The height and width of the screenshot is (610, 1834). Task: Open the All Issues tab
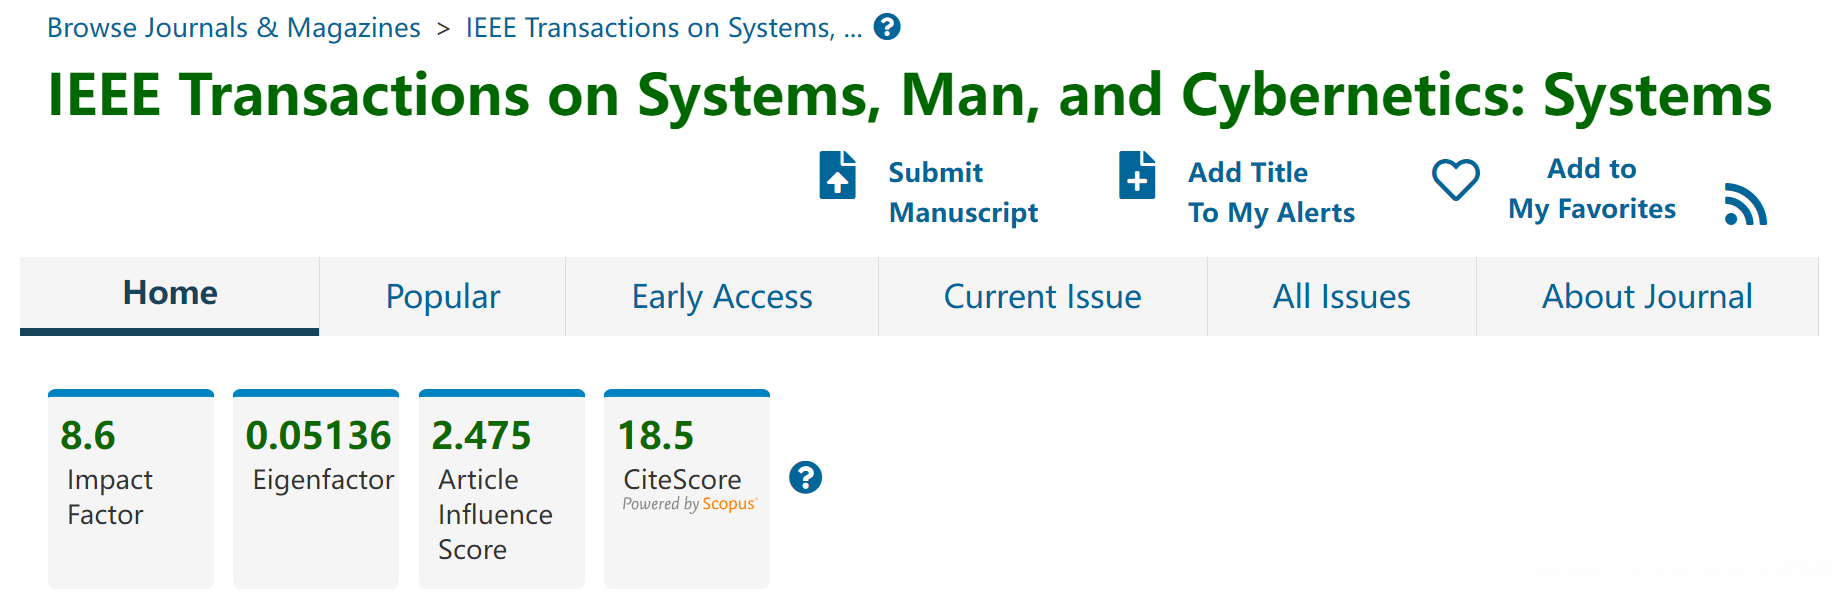(1342, 296)
